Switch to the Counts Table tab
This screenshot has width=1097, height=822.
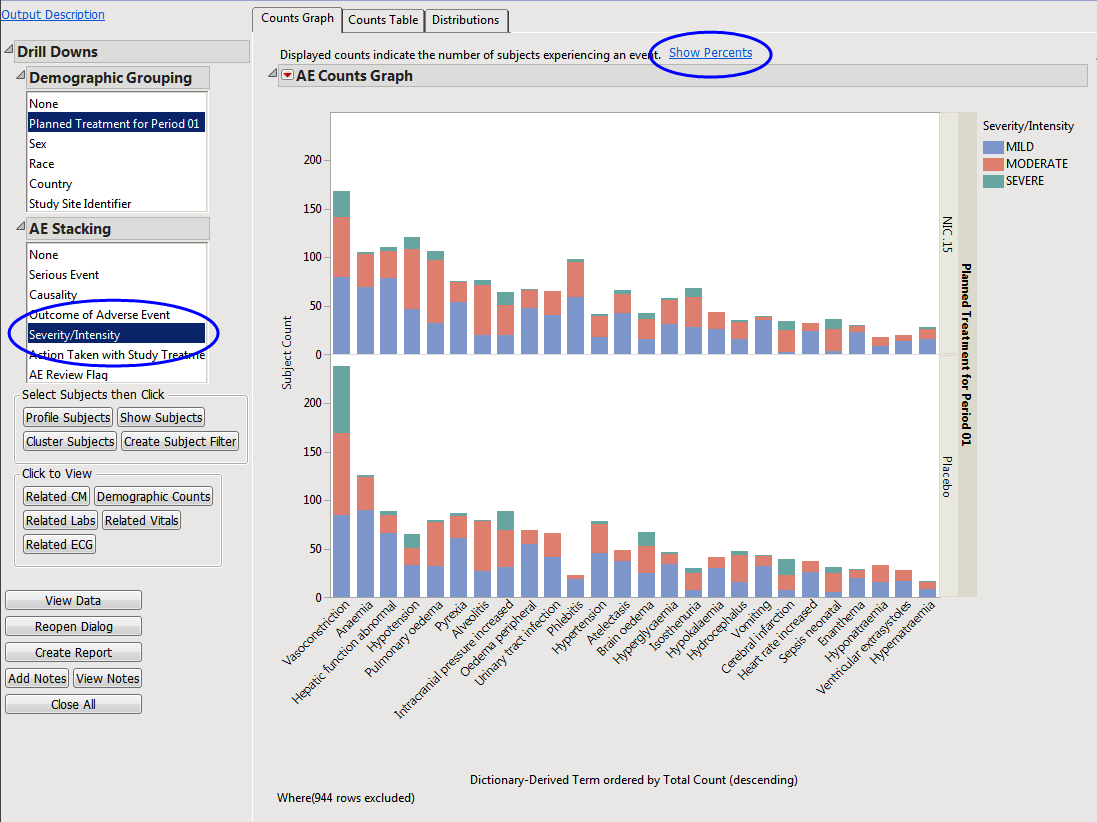pyautogui.click(x=381, y=20)
